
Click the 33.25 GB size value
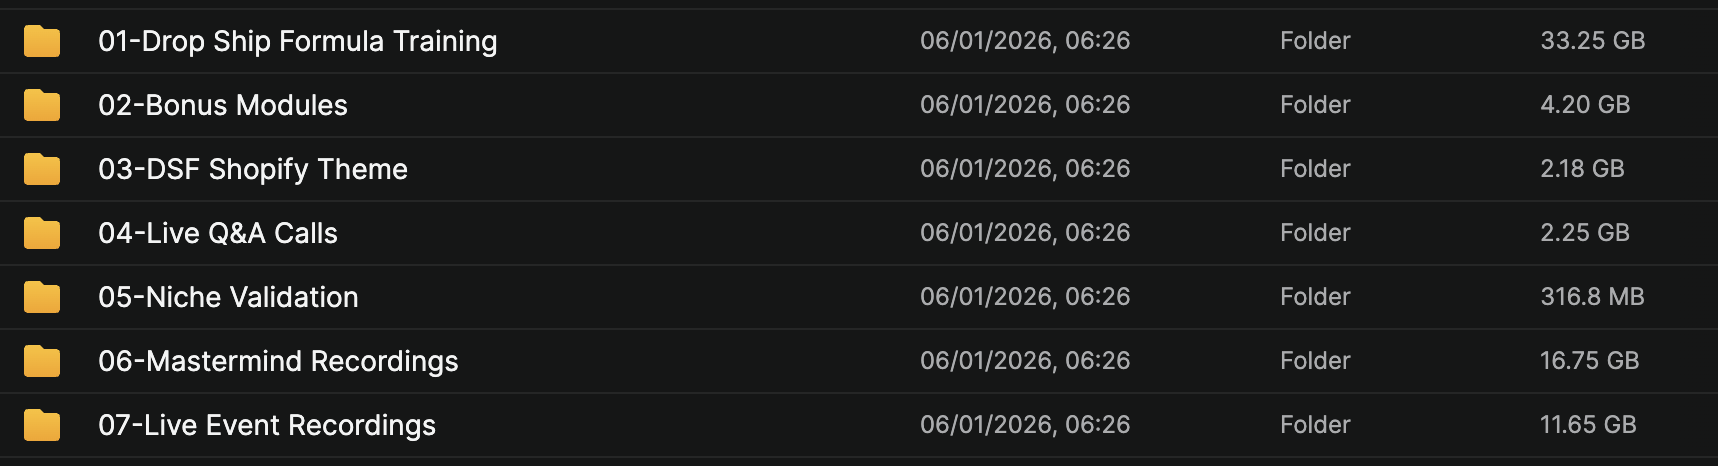(1592, 41)
